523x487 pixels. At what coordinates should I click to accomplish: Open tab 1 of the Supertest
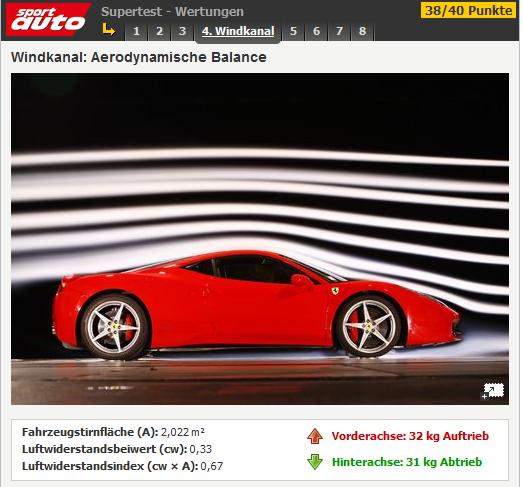click(x=136, y=31)
